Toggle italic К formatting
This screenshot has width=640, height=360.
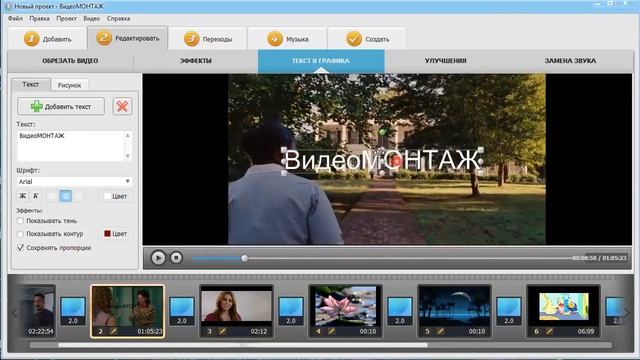[36, 196]
